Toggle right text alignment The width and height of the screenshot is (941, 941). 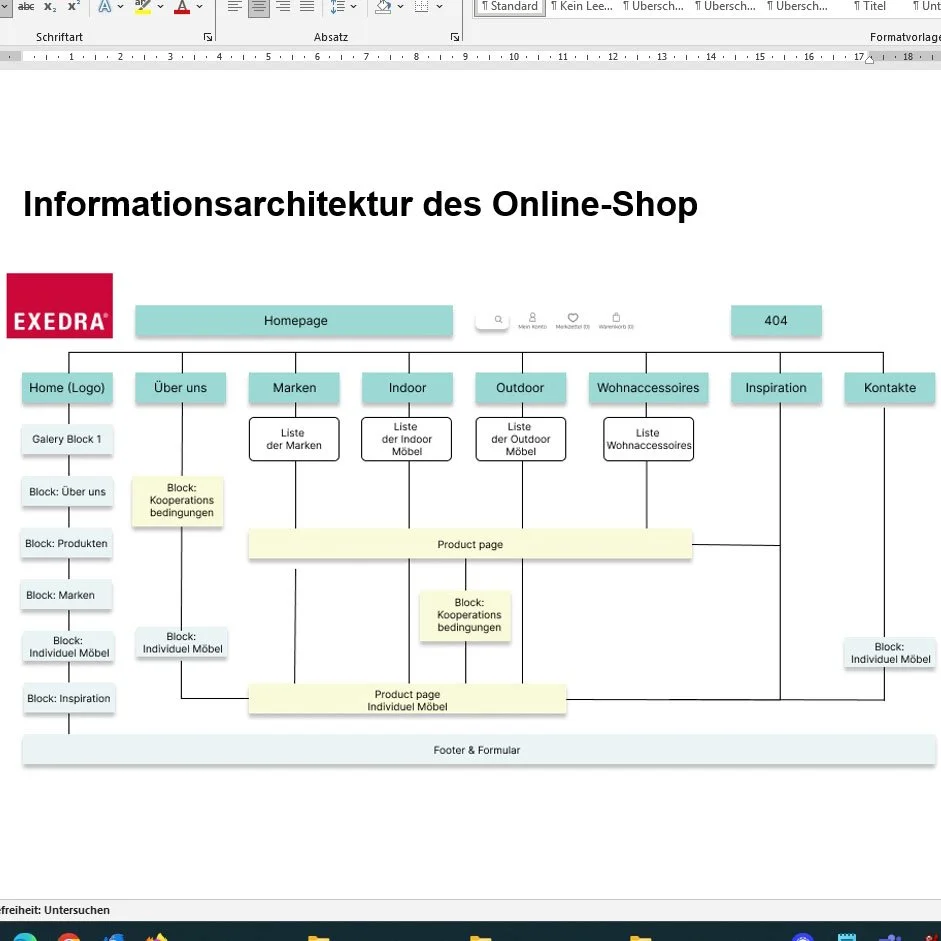[283, 7]
